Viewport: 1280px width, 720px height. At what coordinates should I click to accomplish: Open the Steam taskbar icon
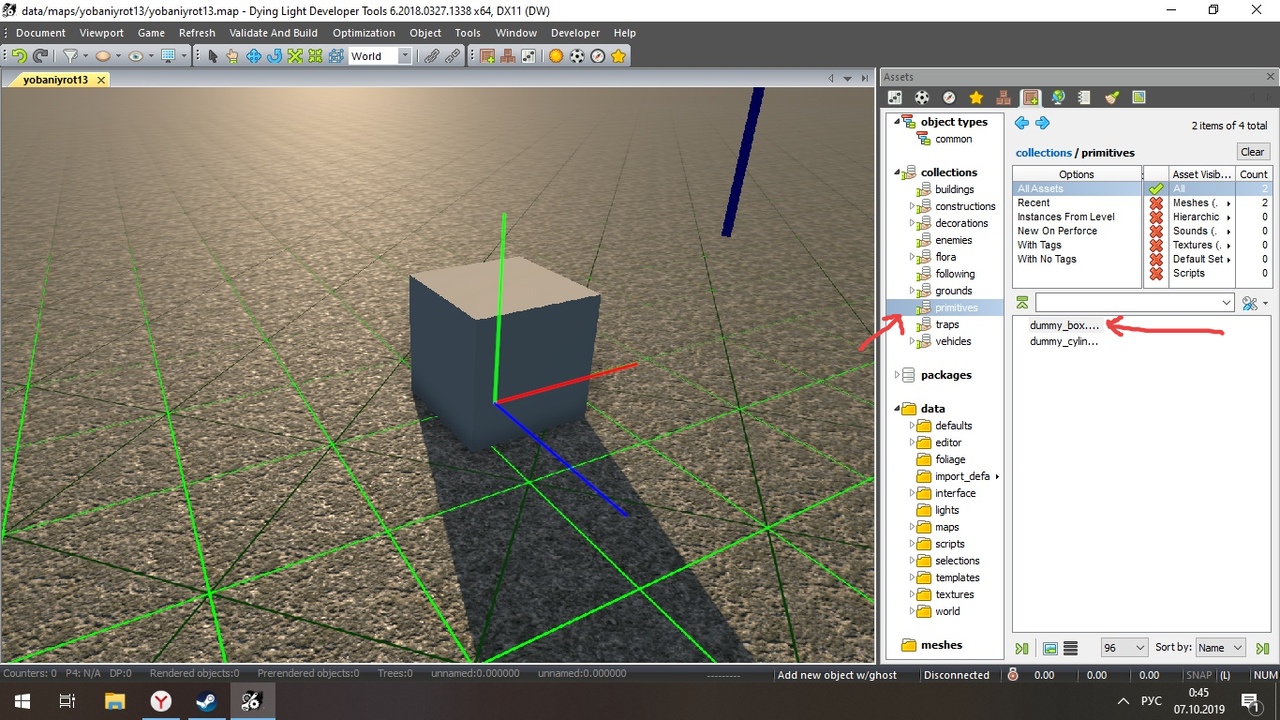pos(205,702)
